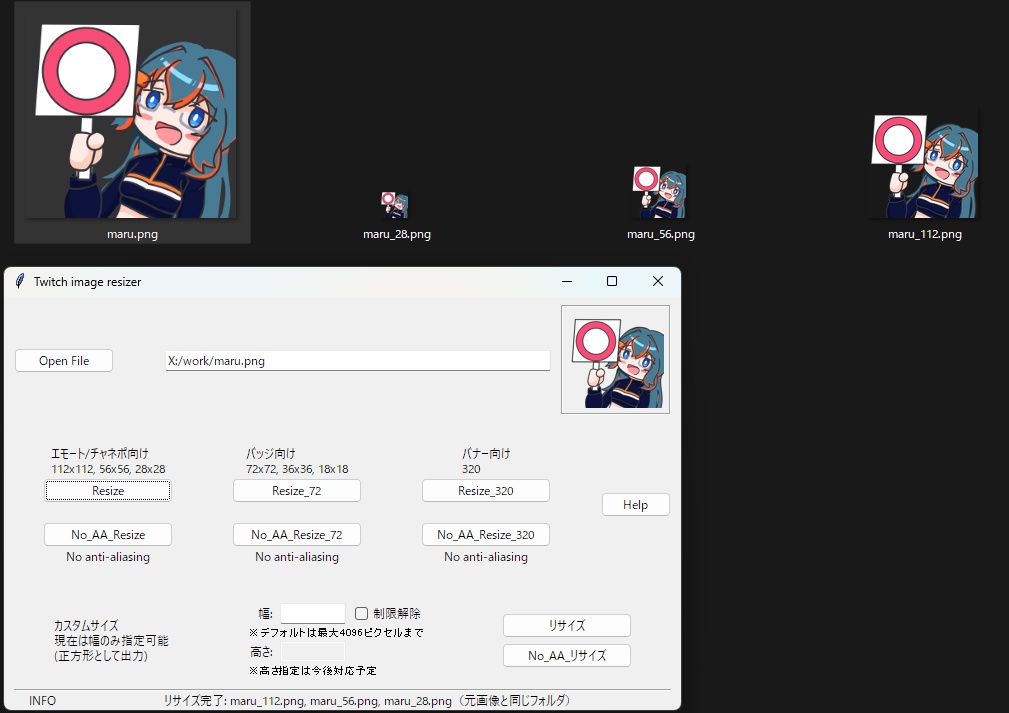Click the リサイズ custom resize button
Image resolution: width=1009 pixels, height=713 pixels.
[x=567, y=625]
